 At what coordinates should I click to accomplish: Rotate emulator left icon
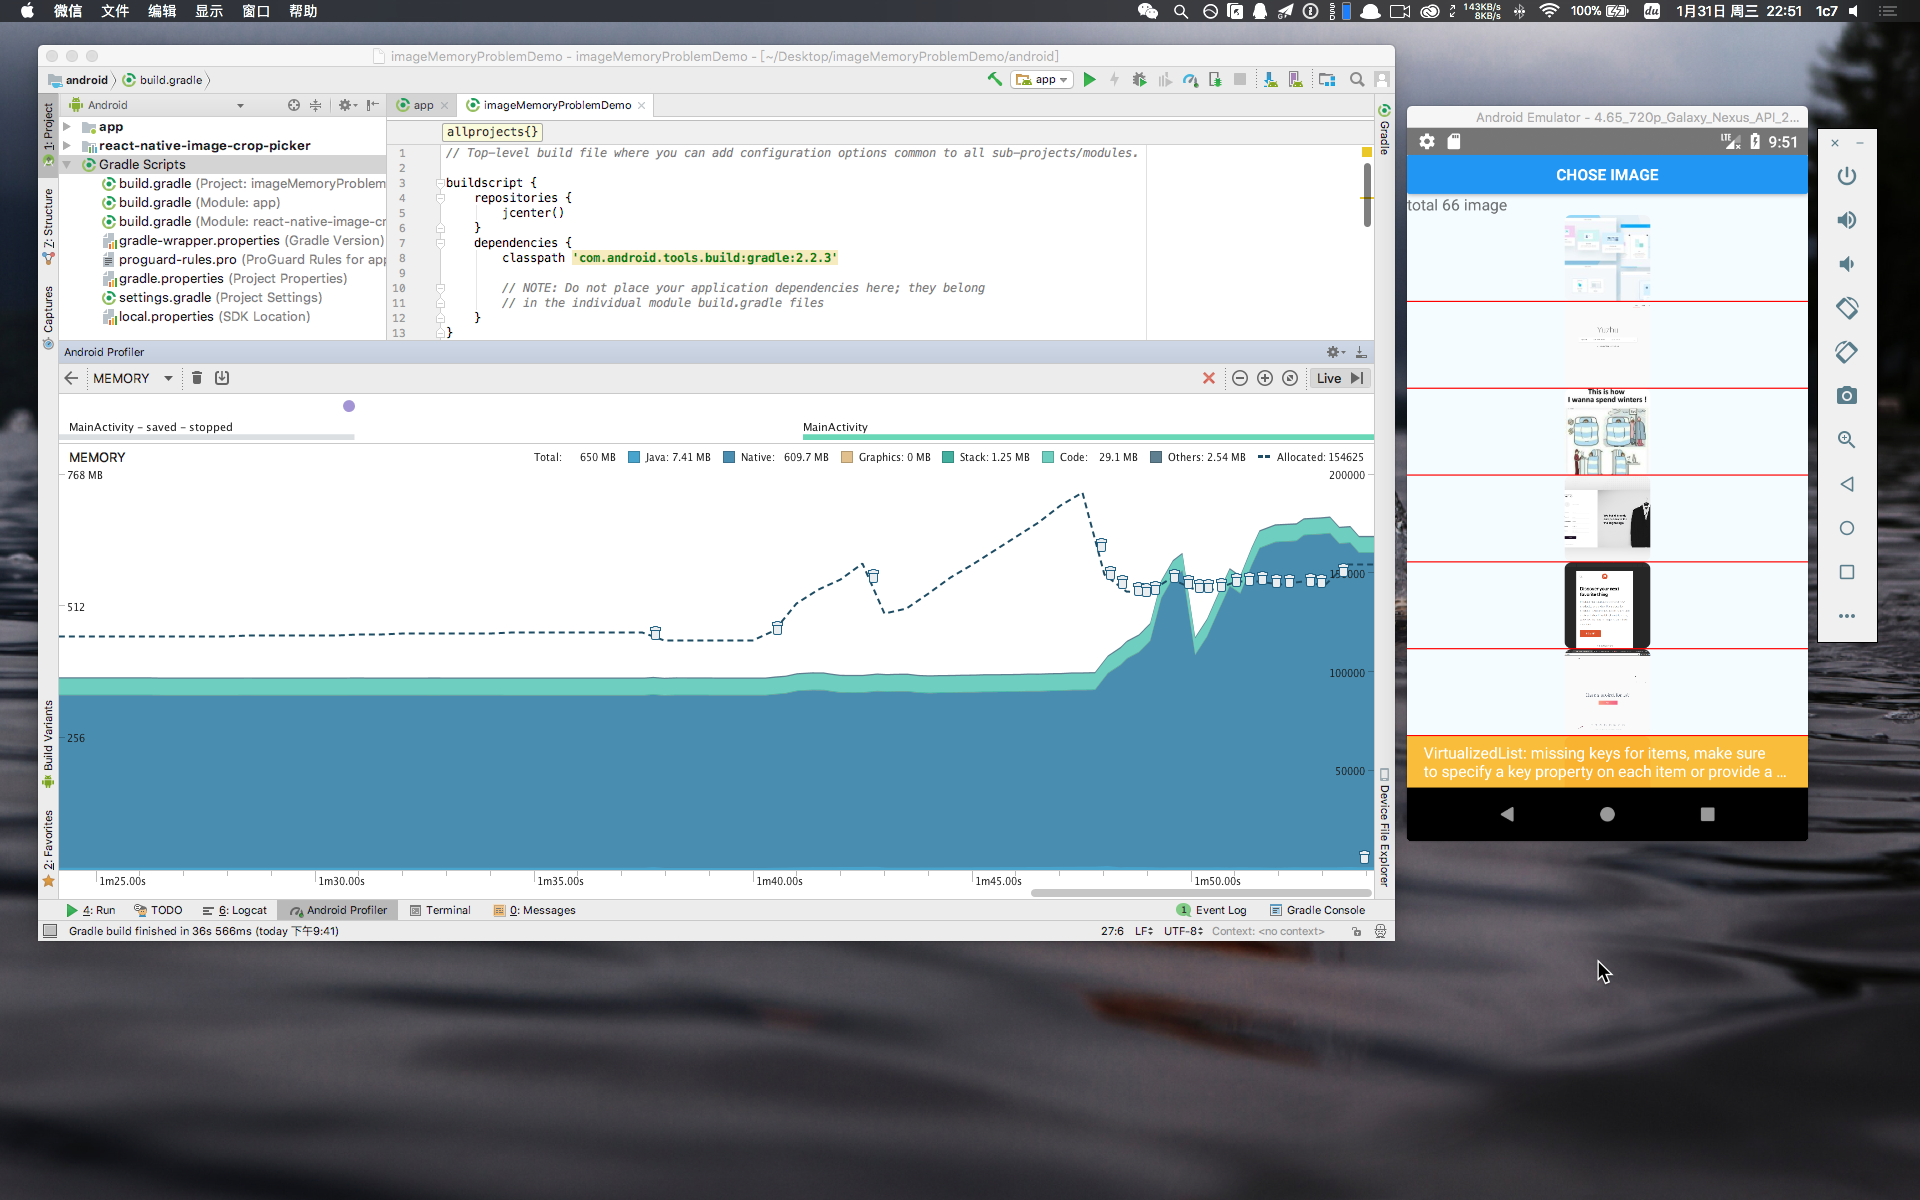pos(1847,308)
